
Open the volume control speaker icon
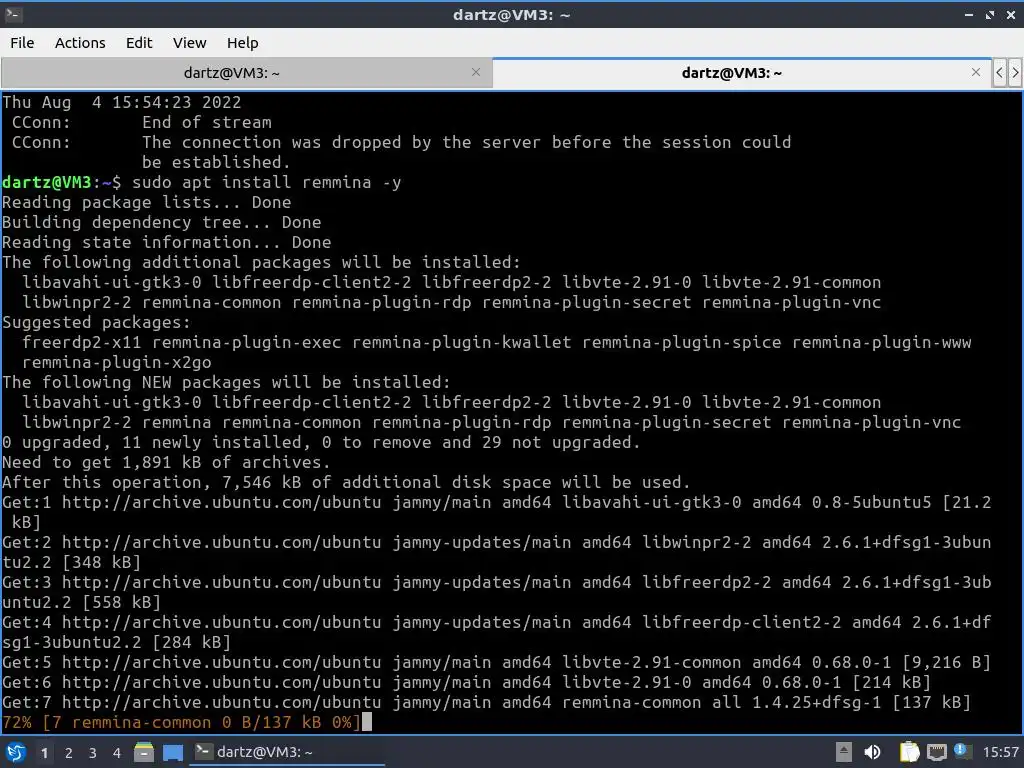click(872, 752)
